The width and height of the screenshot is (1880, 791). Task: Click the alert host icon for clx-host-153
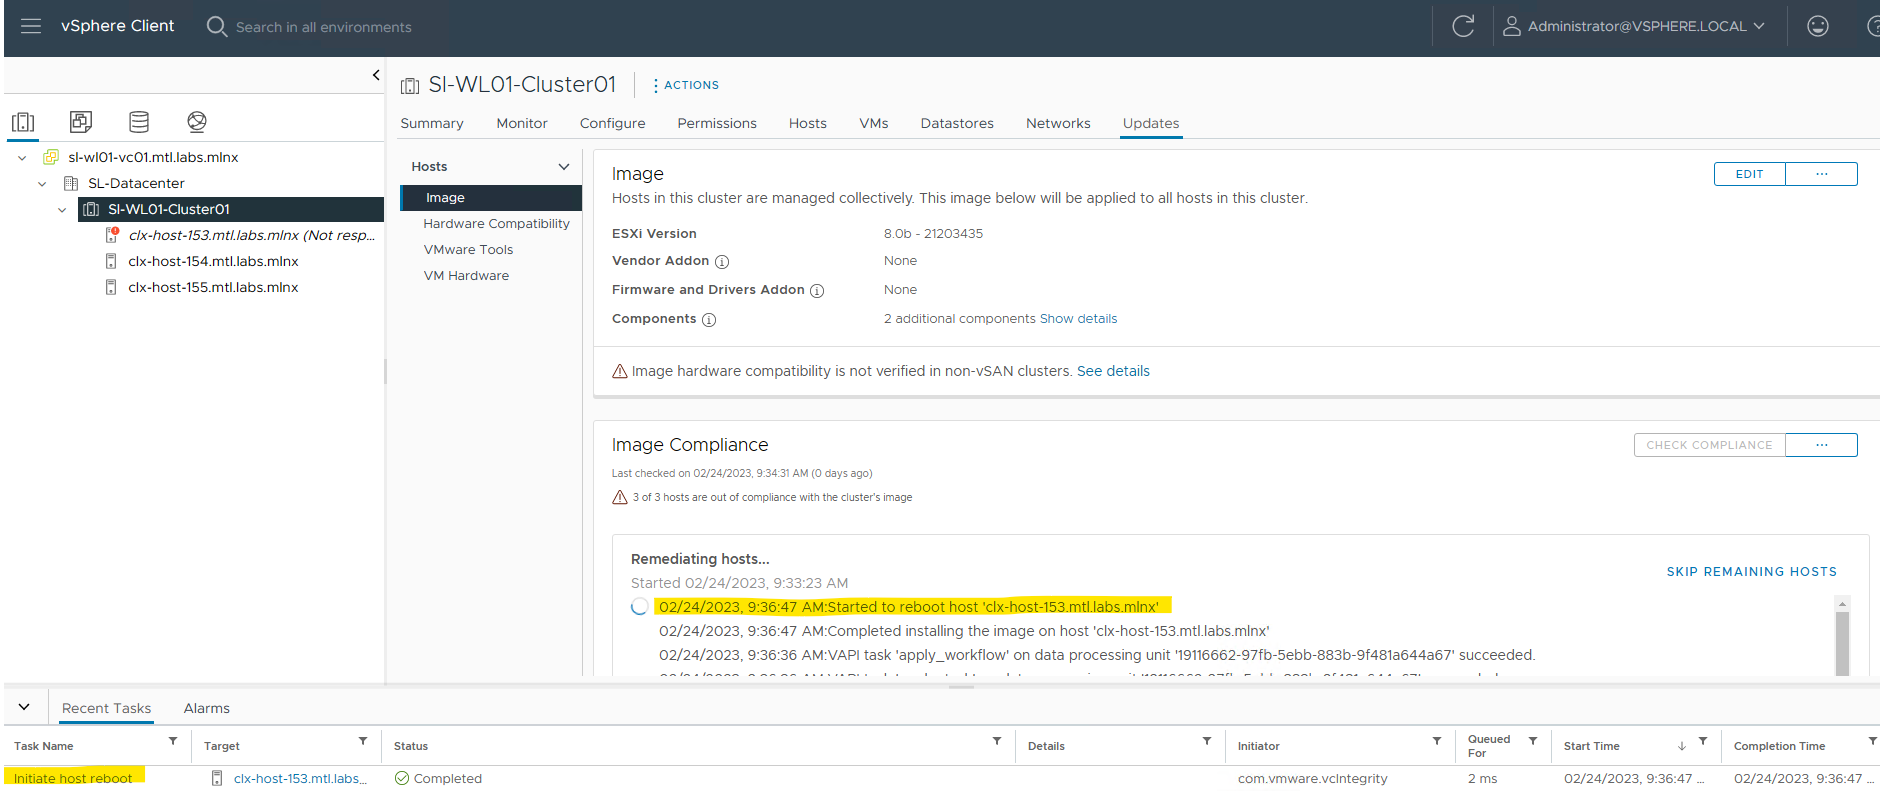coord(112,235)
